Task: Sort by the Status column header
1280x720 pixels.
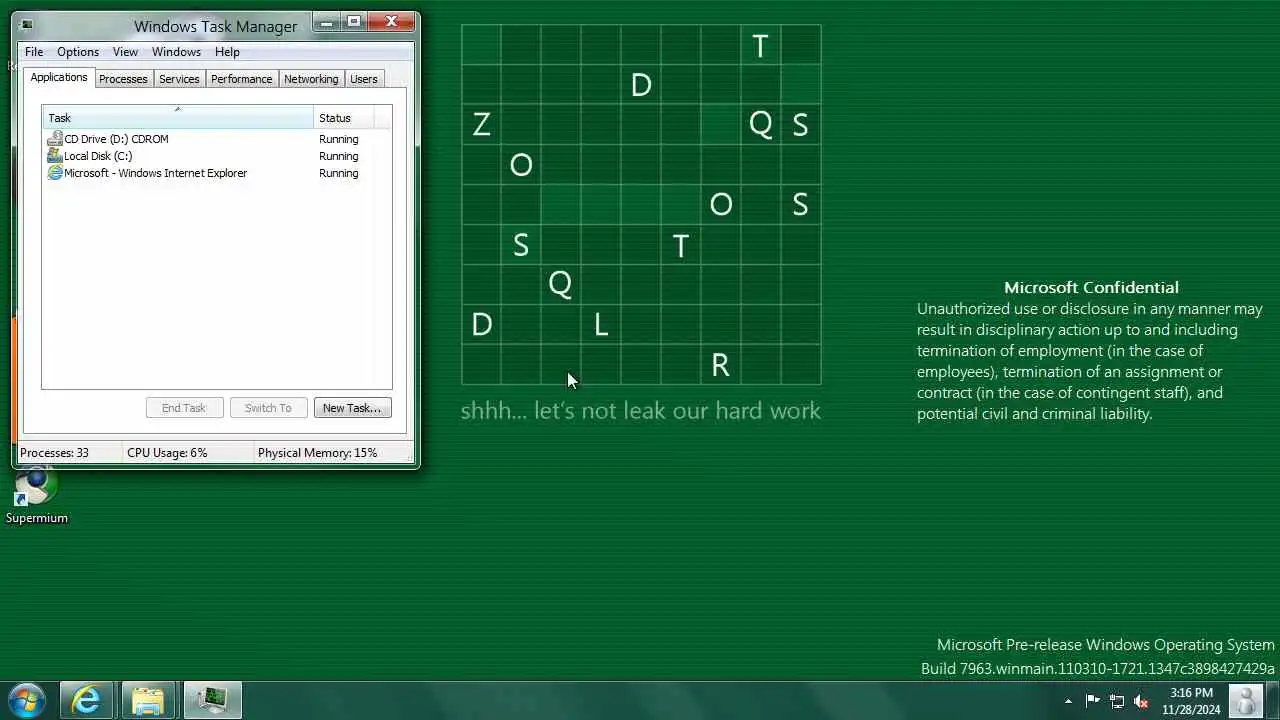Action: [x=344, y=118]
